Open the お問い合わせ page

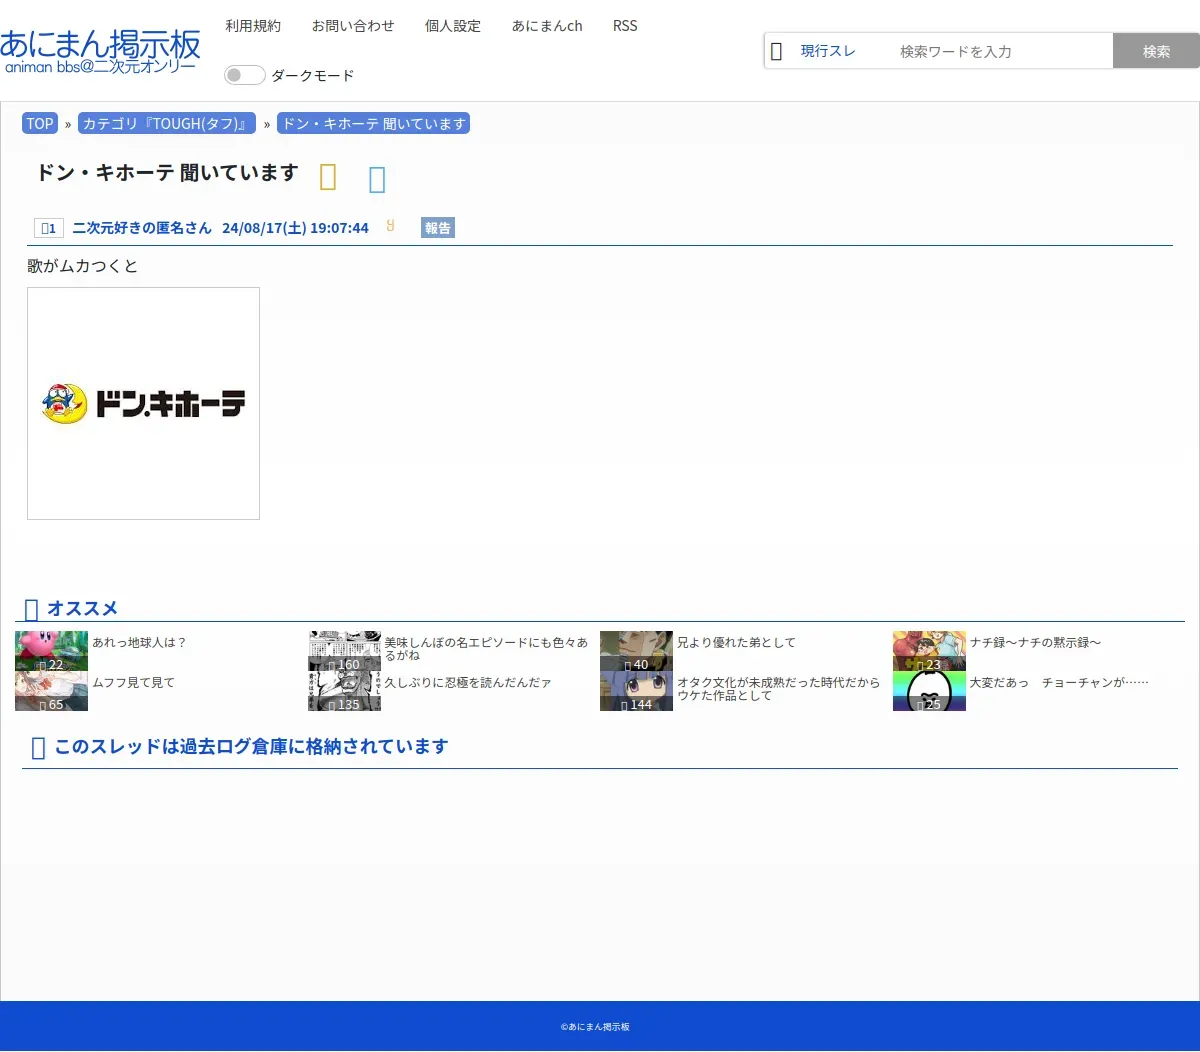pos(353,26)
